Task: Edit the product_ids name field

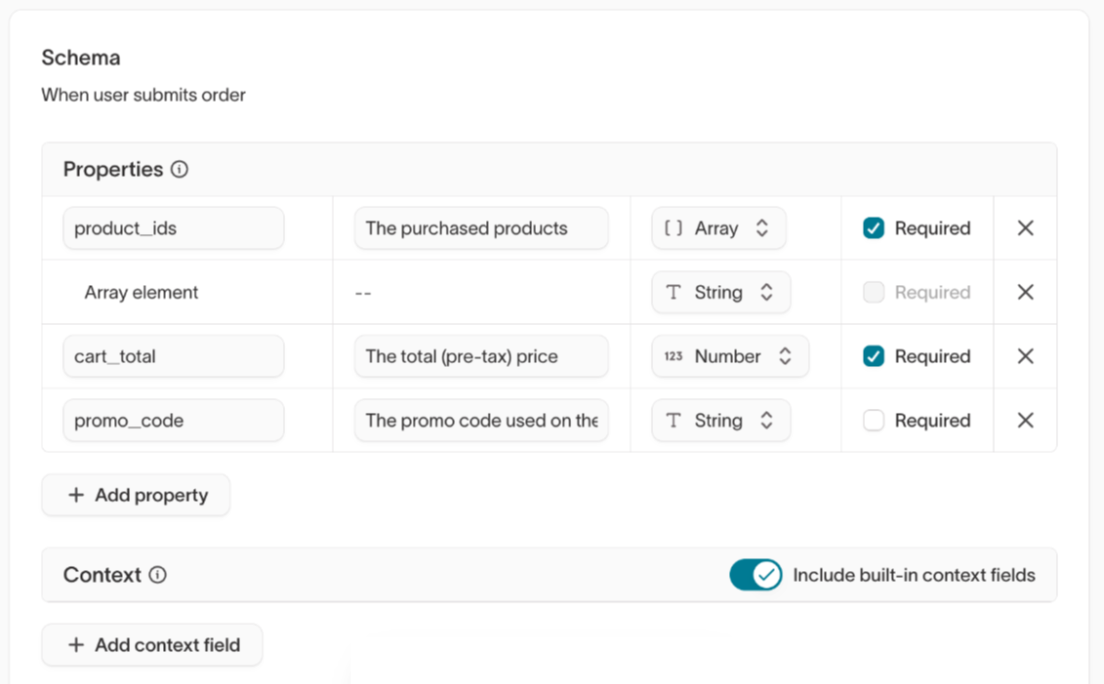Action: tap(173, 228)
